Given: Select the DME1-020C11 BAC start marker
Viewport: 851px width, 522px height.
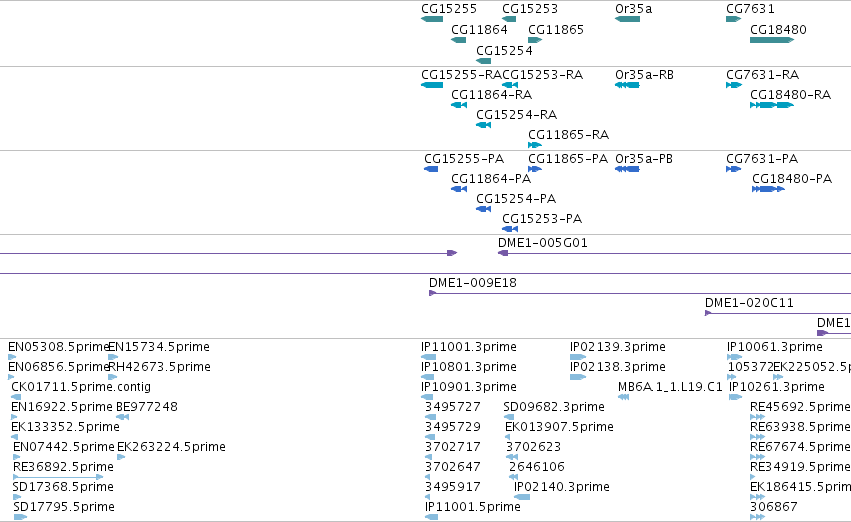Looking at the screenshot, I should coord(708,313).
